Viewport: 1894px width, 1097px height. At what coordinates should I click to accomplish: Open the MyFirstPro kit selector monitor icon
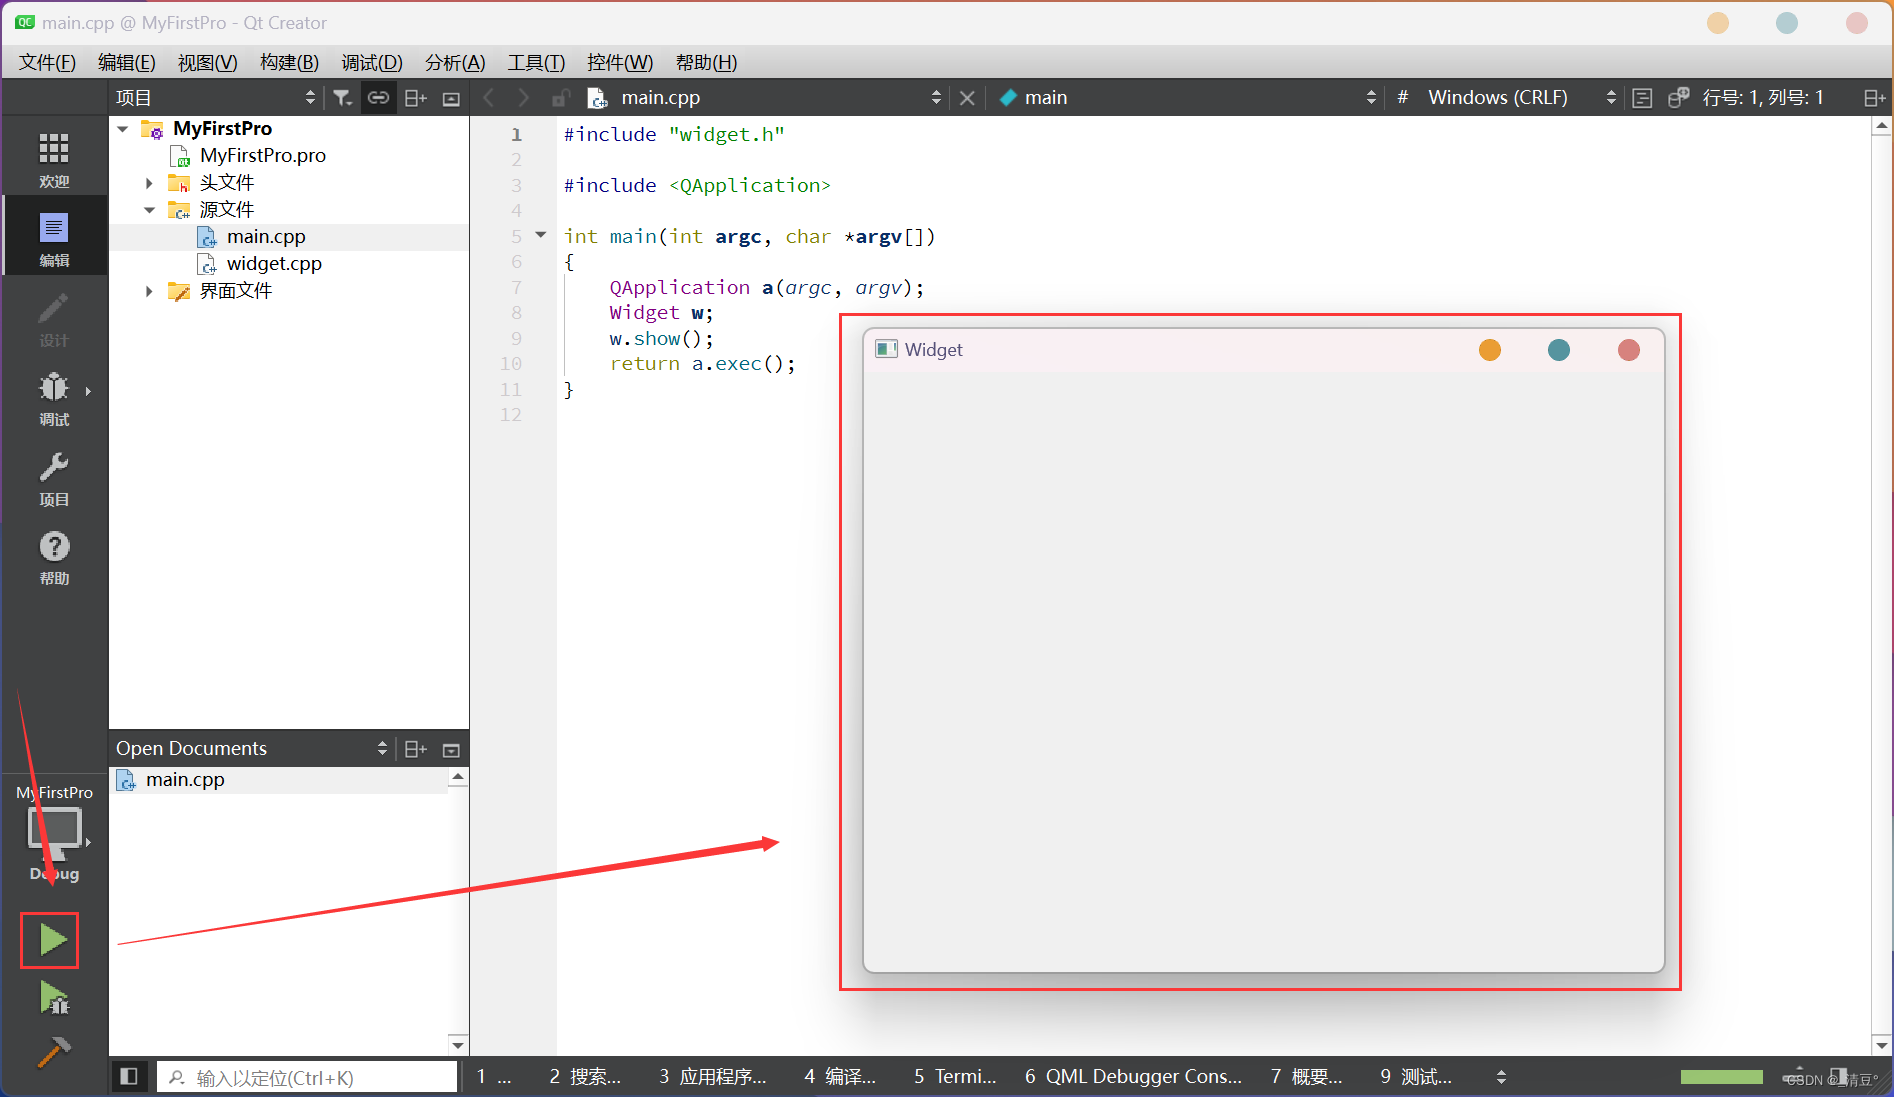(54, 832)
